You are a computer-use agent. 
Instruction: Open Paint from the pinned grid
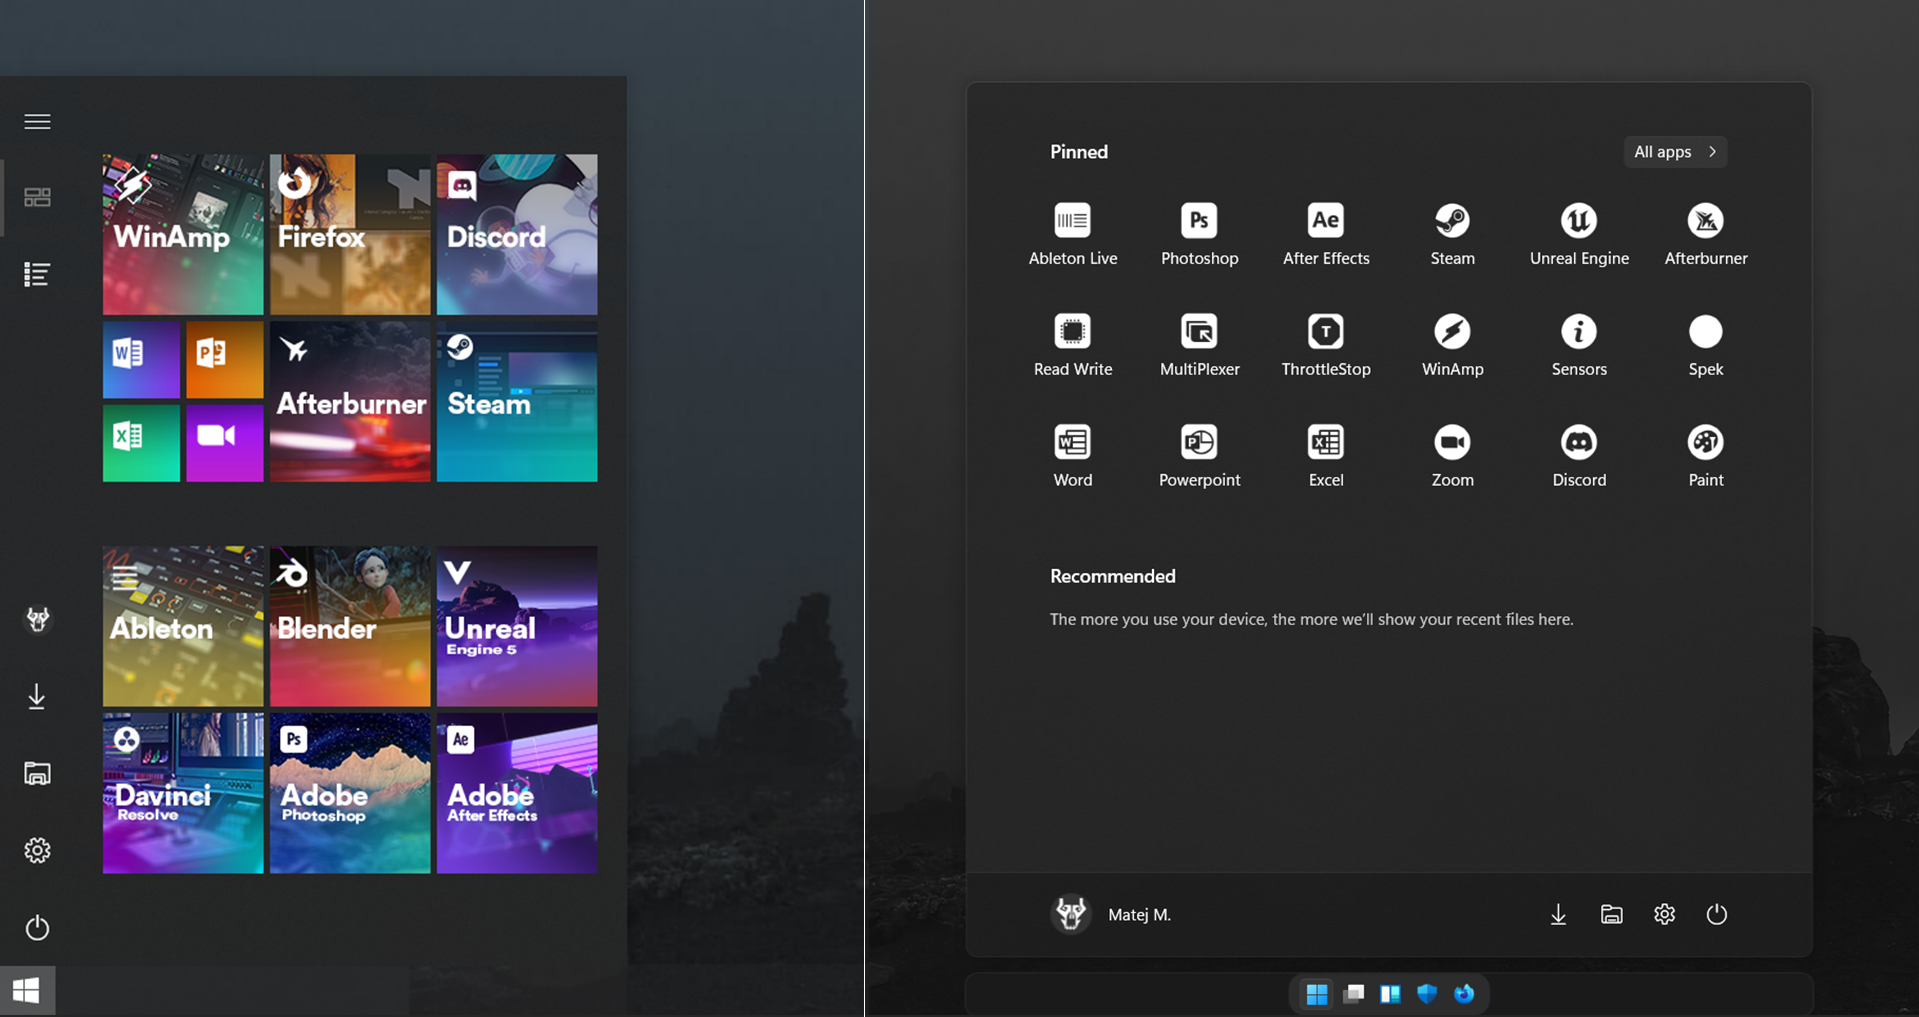[1705, 453]
